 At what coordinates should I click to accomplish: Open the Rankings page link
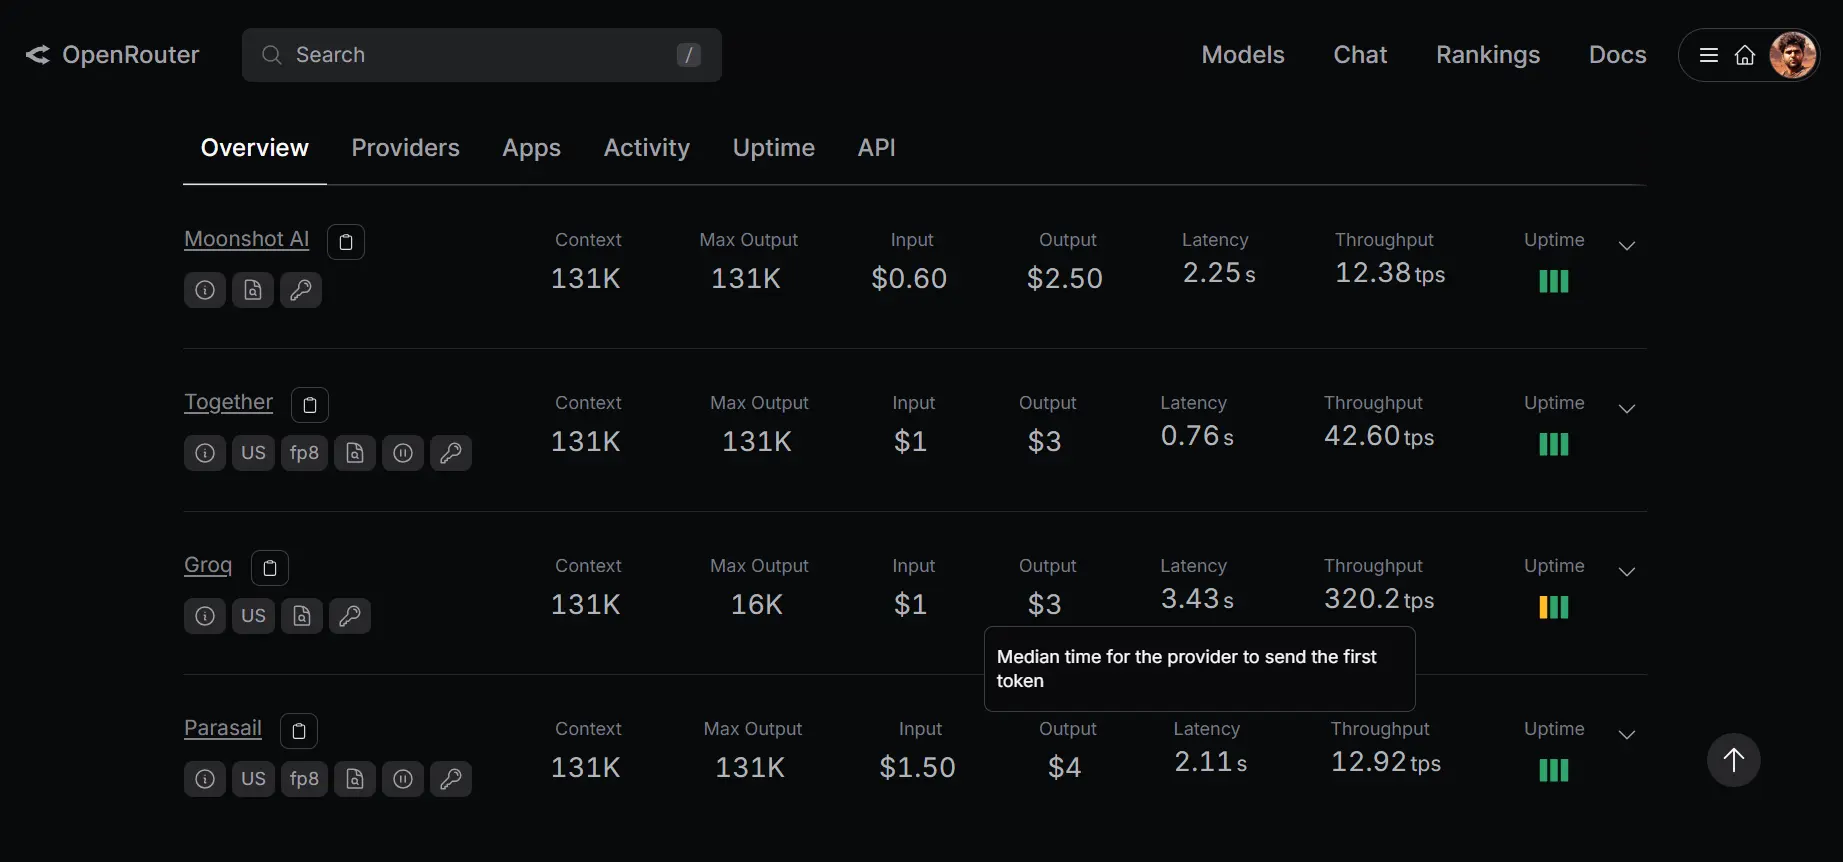[1487, 55]
